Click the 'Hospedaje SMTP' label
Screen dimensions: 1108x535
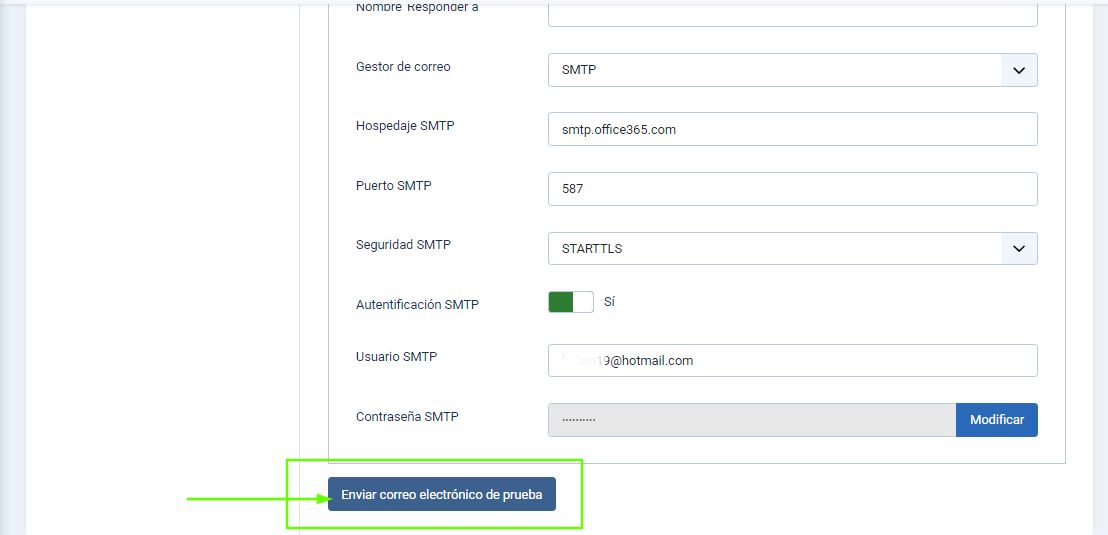pos(405,126)
